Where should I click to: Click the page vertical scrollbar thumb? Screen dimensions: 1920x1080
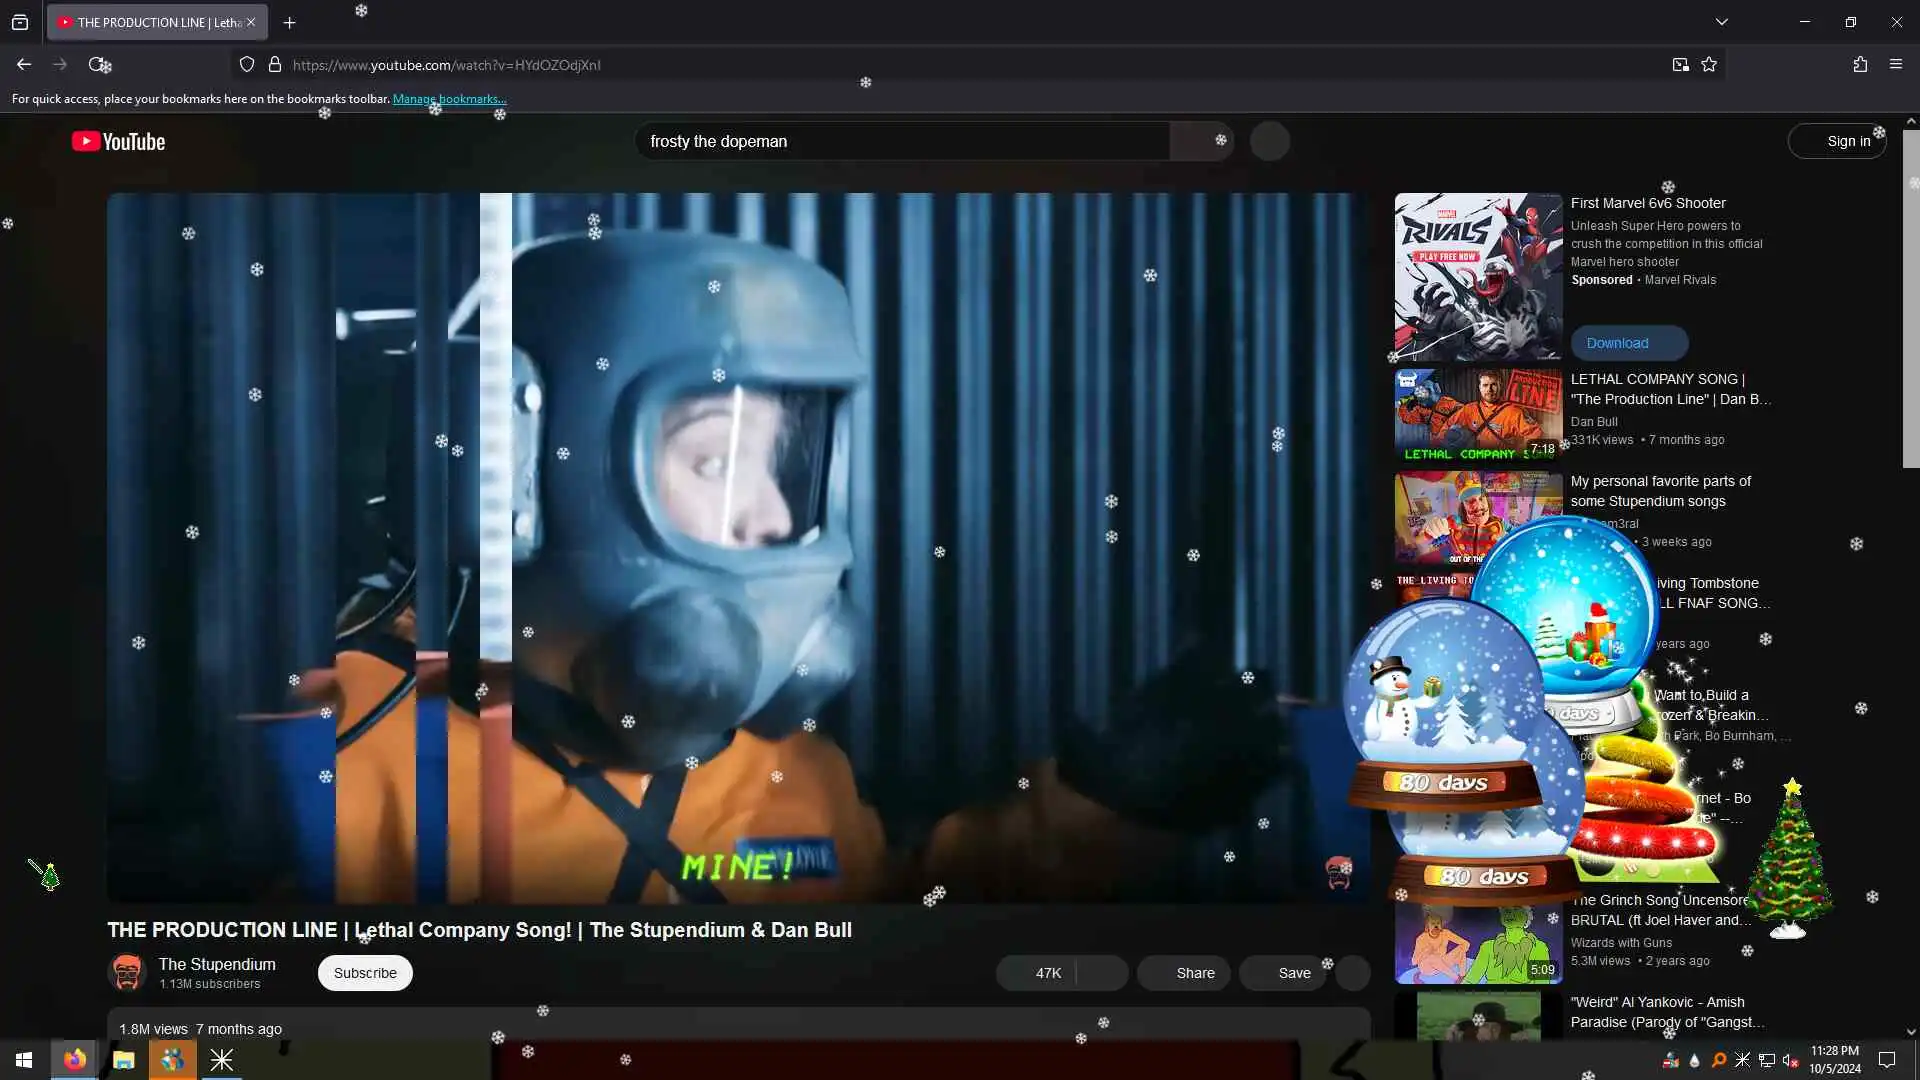1910,300
